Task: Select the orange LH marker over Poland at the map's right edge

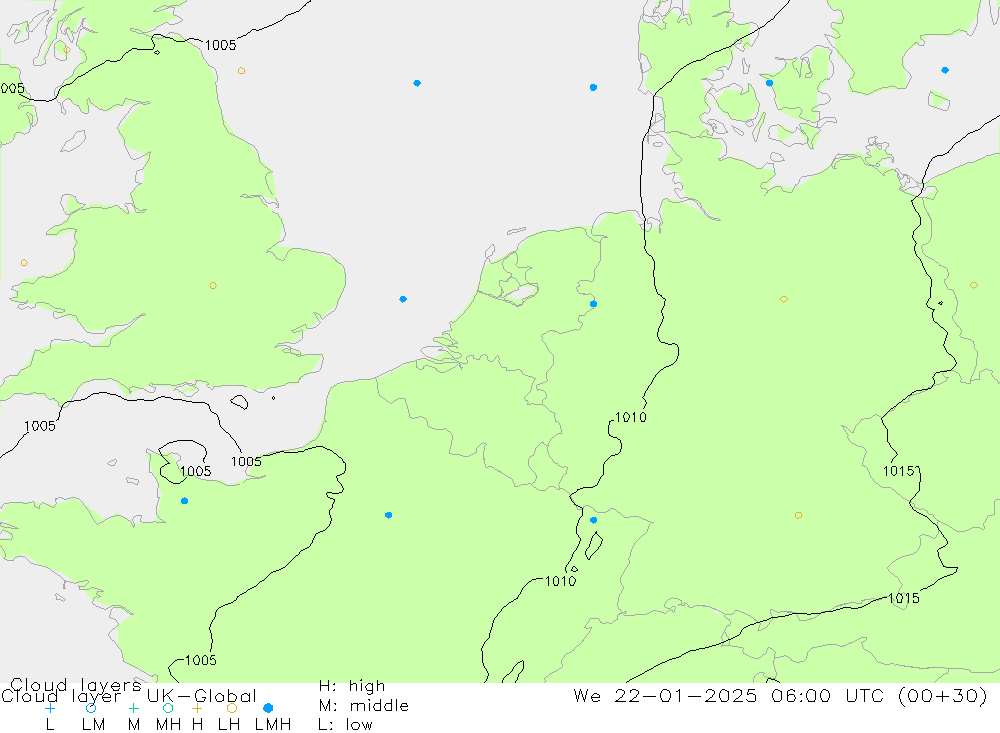Action: coord(974,285)
